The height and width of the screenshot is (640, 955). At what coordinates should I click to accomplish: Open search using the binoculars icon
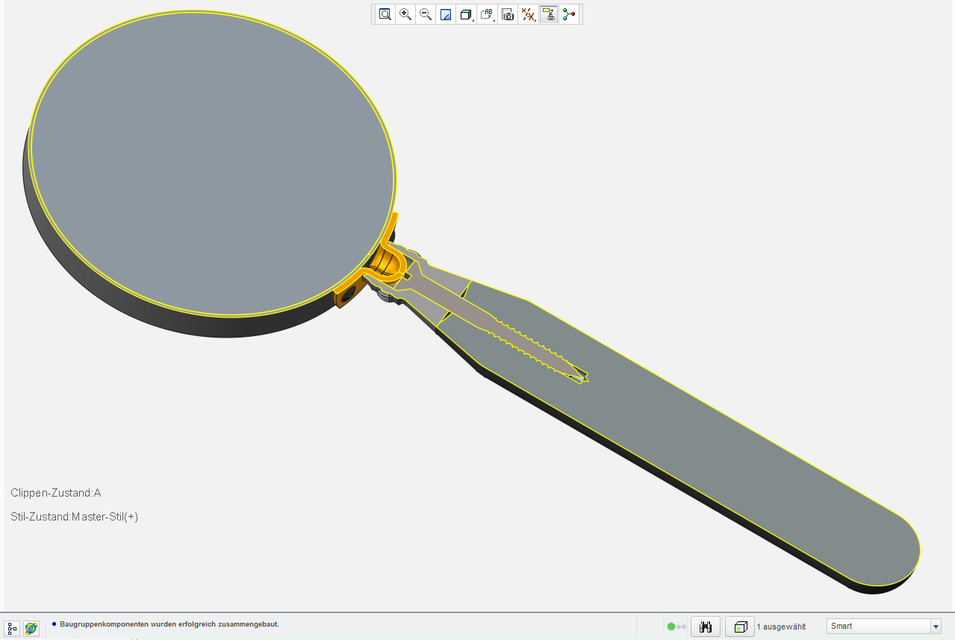[705, 626]
